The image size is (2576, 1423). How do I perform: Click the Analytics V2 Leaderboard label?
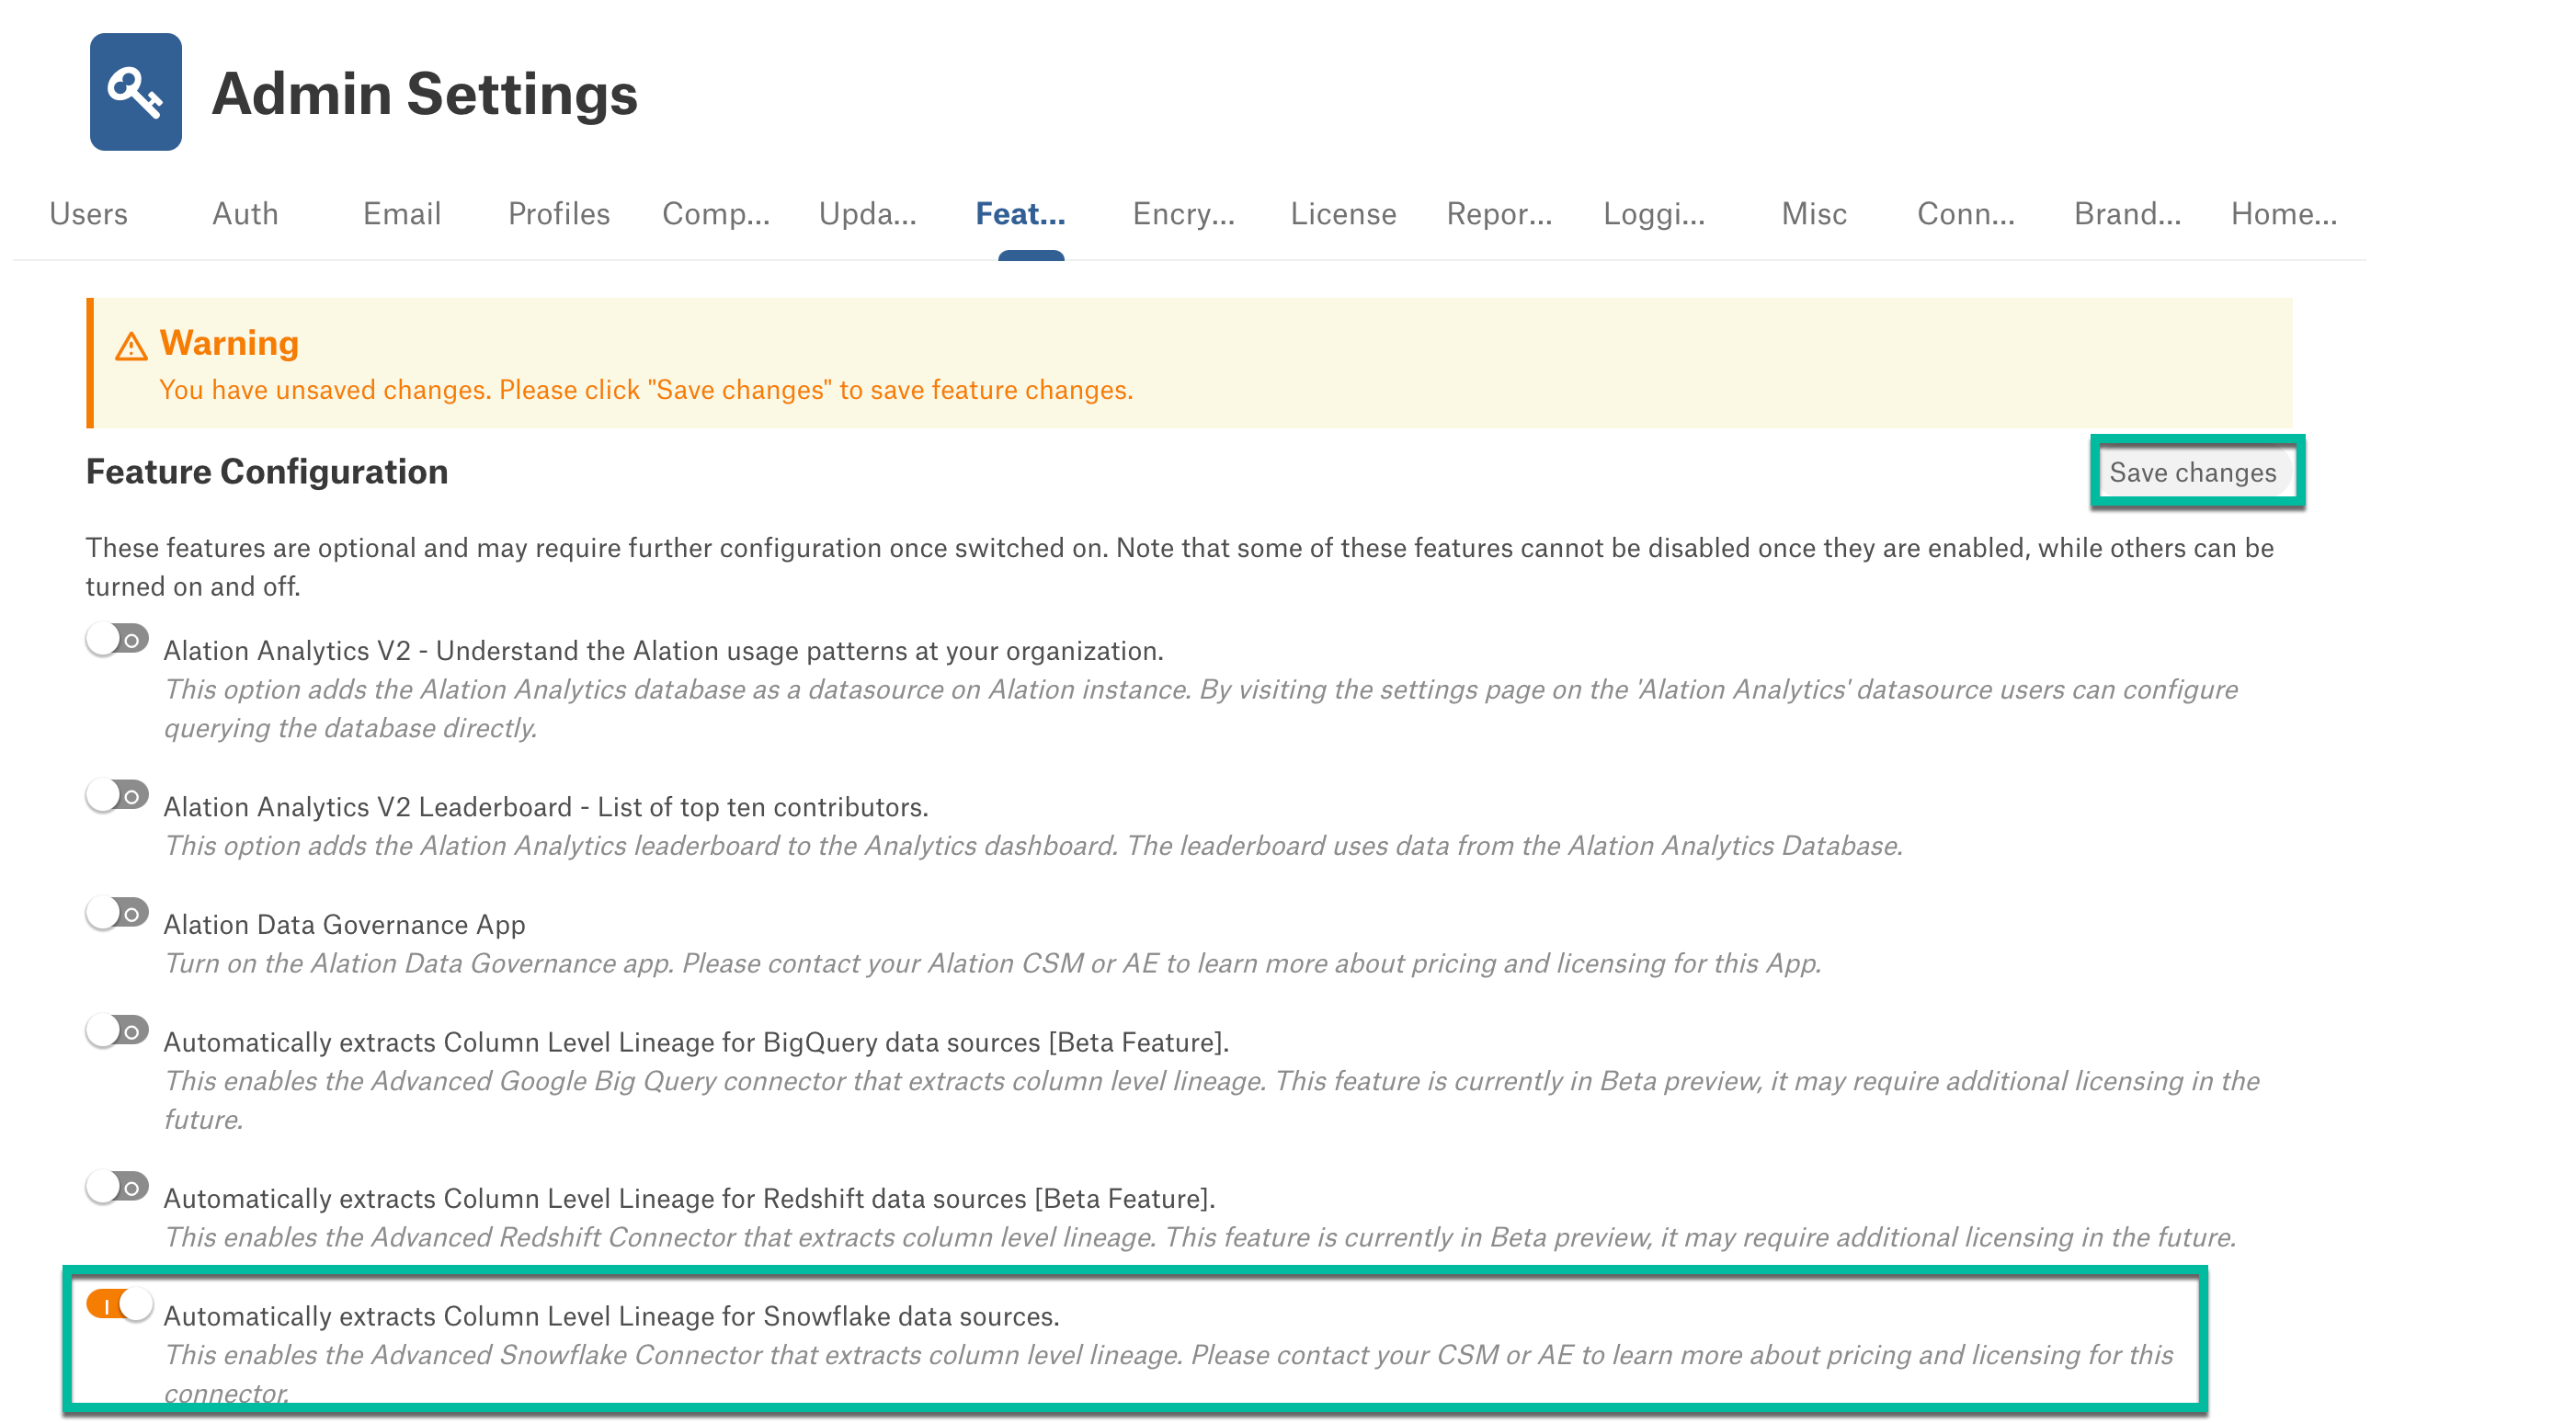click(546, 807)
